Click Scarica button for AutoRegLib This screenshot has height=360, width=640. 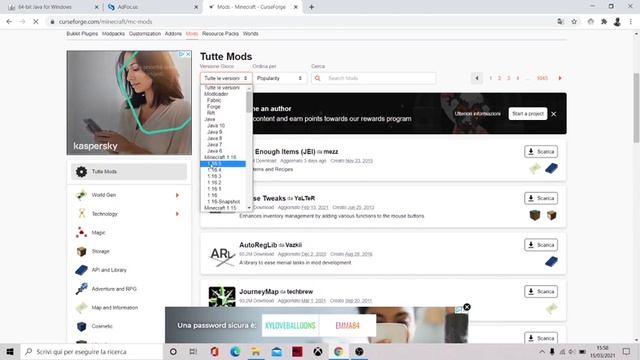(541, 245)
